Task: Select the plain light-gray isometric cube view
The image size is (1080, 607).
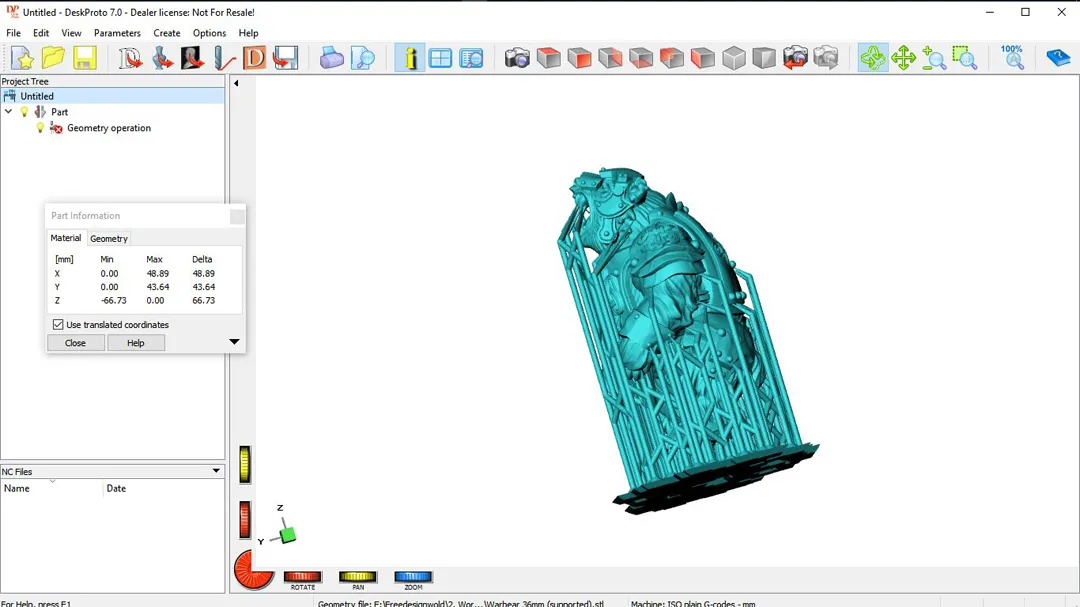Action: coord(734,58)
